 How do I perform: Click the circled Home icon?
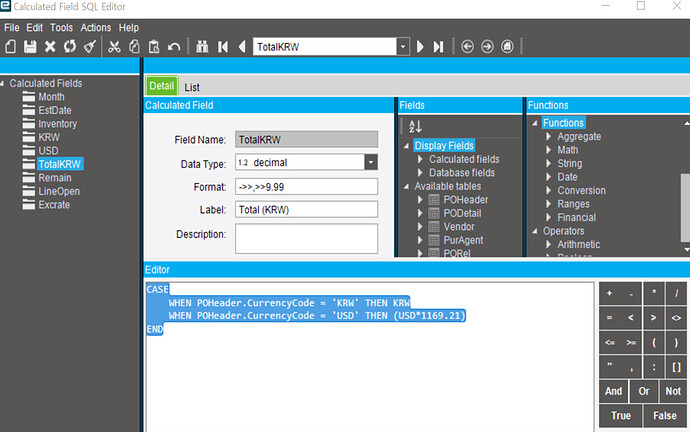click(x=507, y=47)
